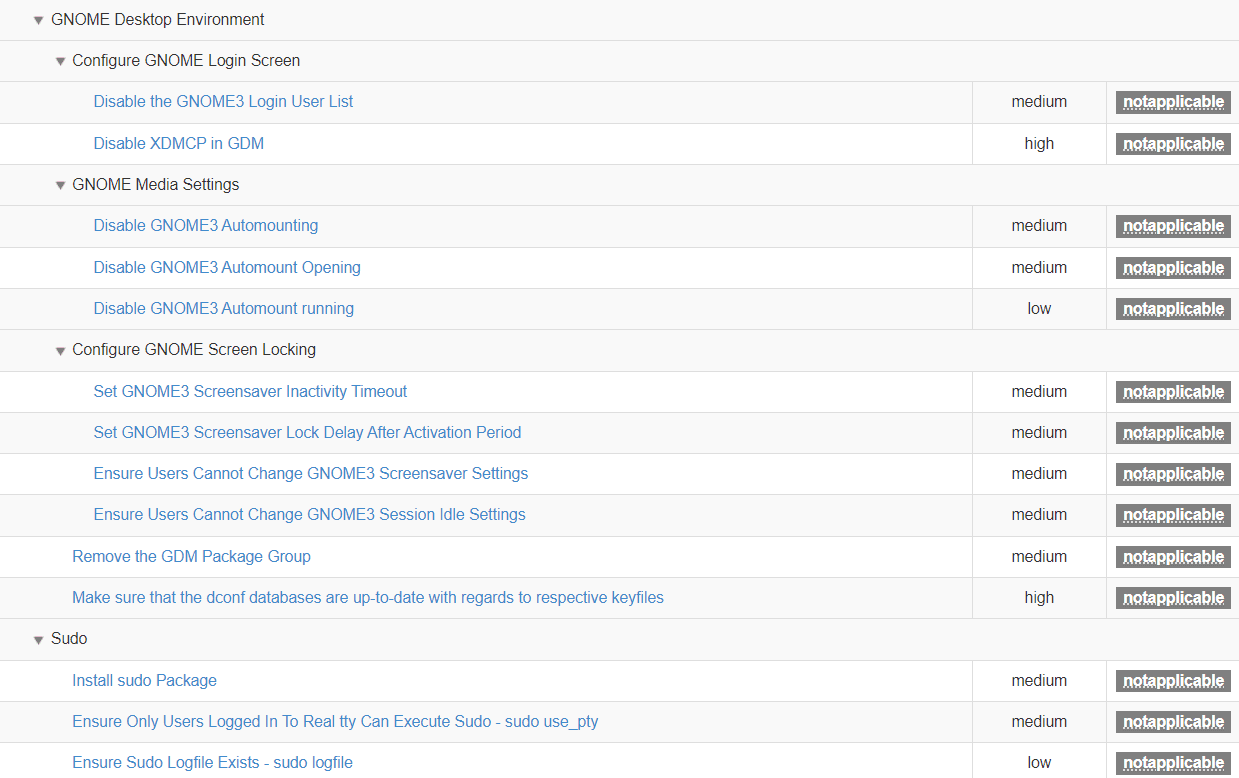
Task: Select low severity cell for Sudo Logfile
Action: tap(1039, 763)
